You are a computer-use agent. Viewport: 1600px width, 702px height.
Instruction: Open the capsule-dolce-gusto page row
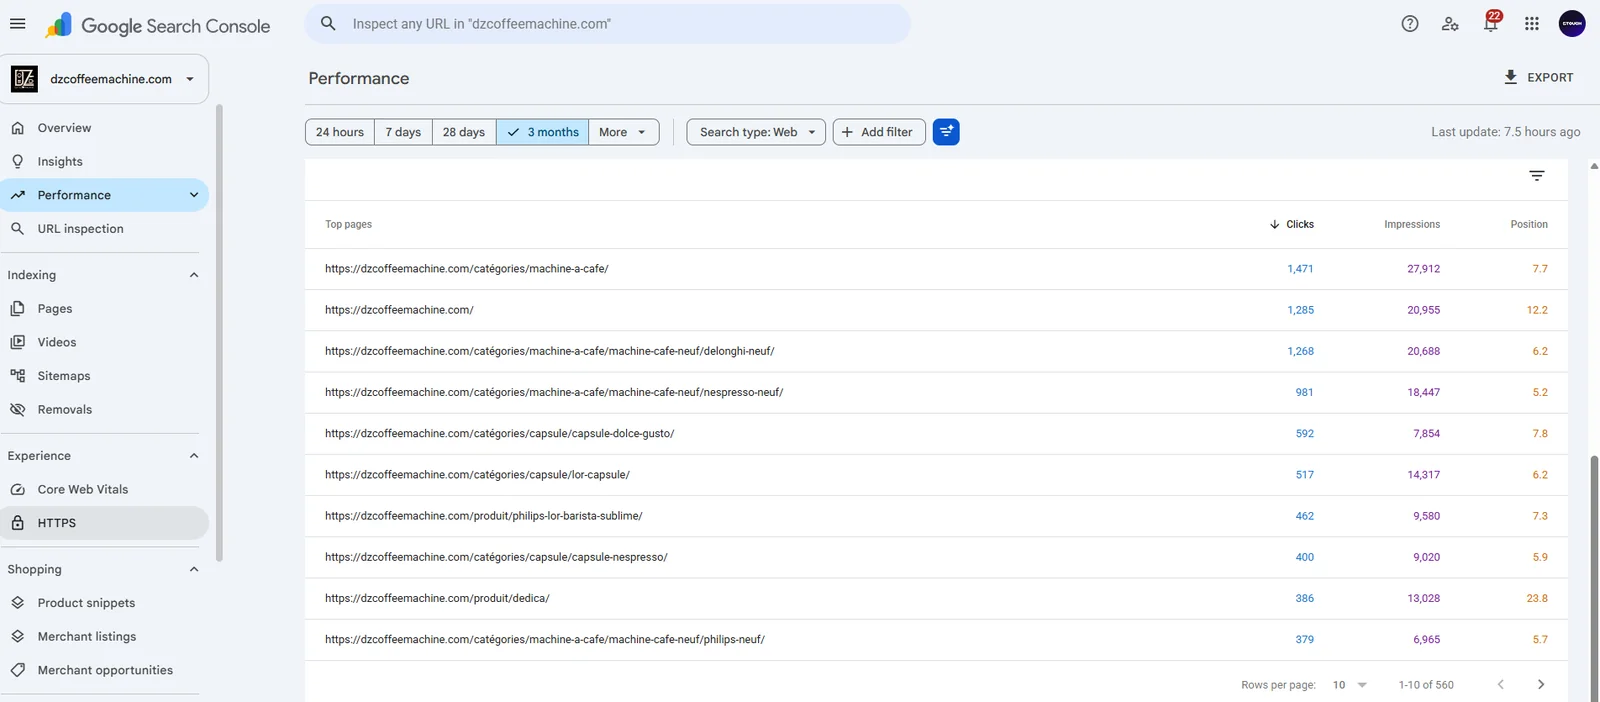pyautogui.click(x=936, y=433)
